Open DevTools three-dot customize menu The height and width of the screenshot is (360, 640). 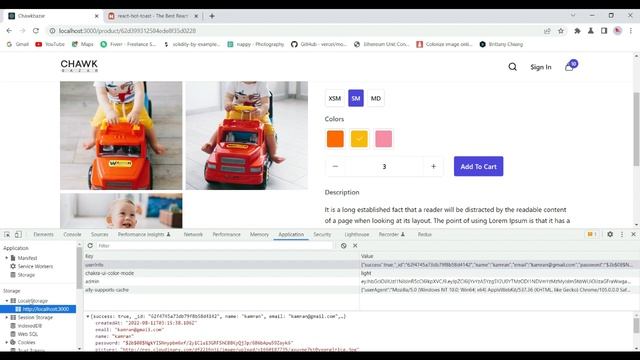click(622, 234)
